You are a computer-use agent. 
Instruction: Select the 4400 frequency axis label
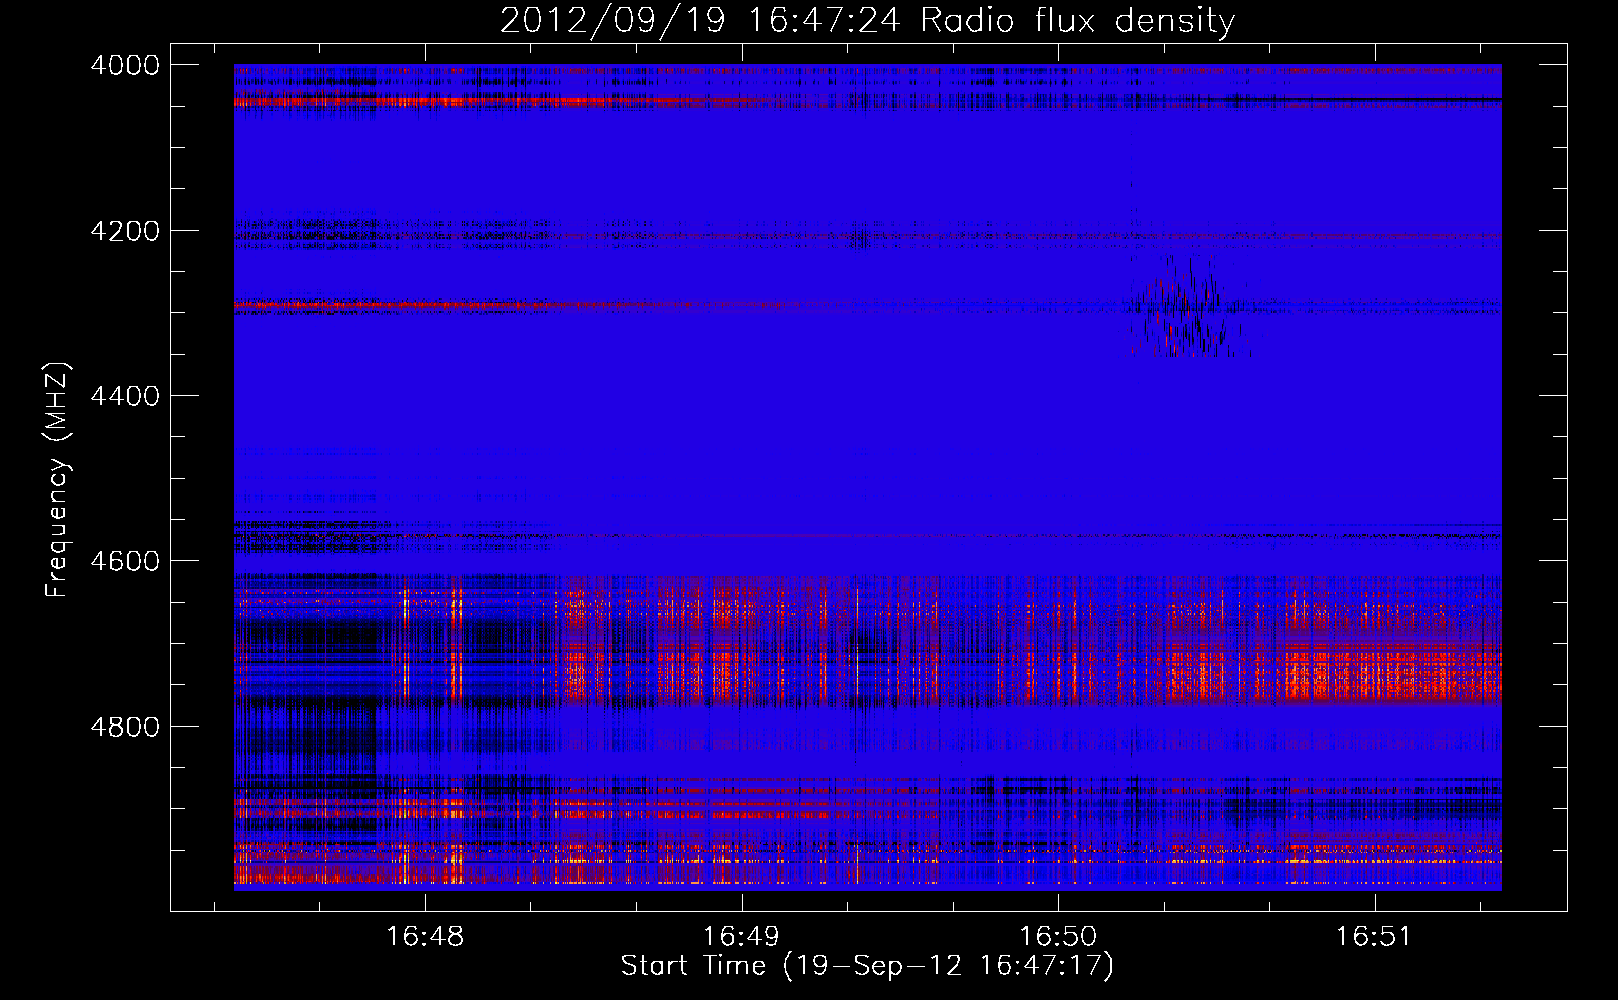[125, 396]
